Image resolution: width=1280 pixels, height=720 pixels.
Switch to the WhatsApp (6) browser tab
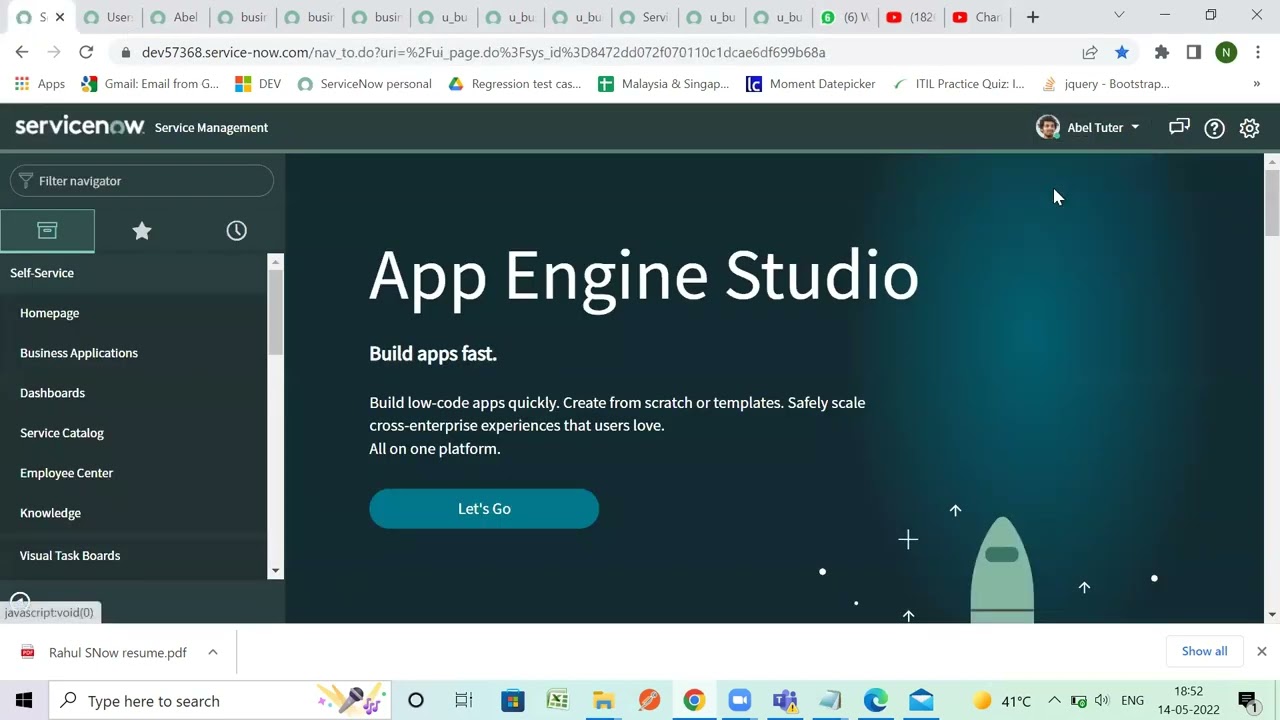click(845, 17)
